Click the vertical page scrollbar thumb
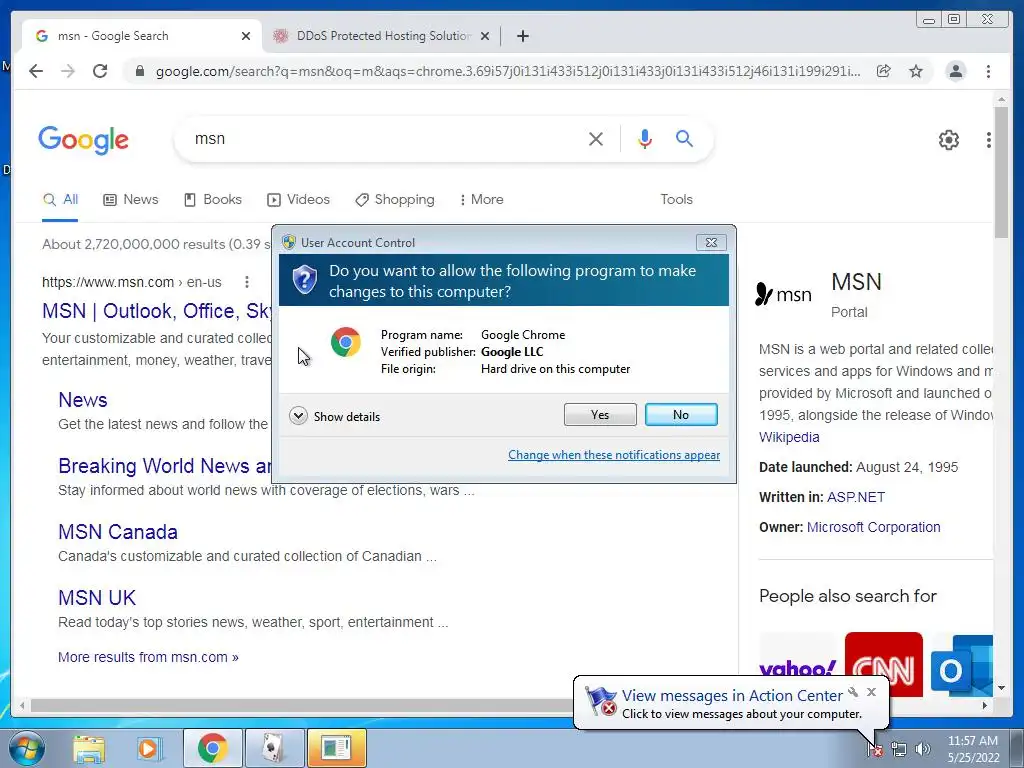 (x=1001, y=173)
